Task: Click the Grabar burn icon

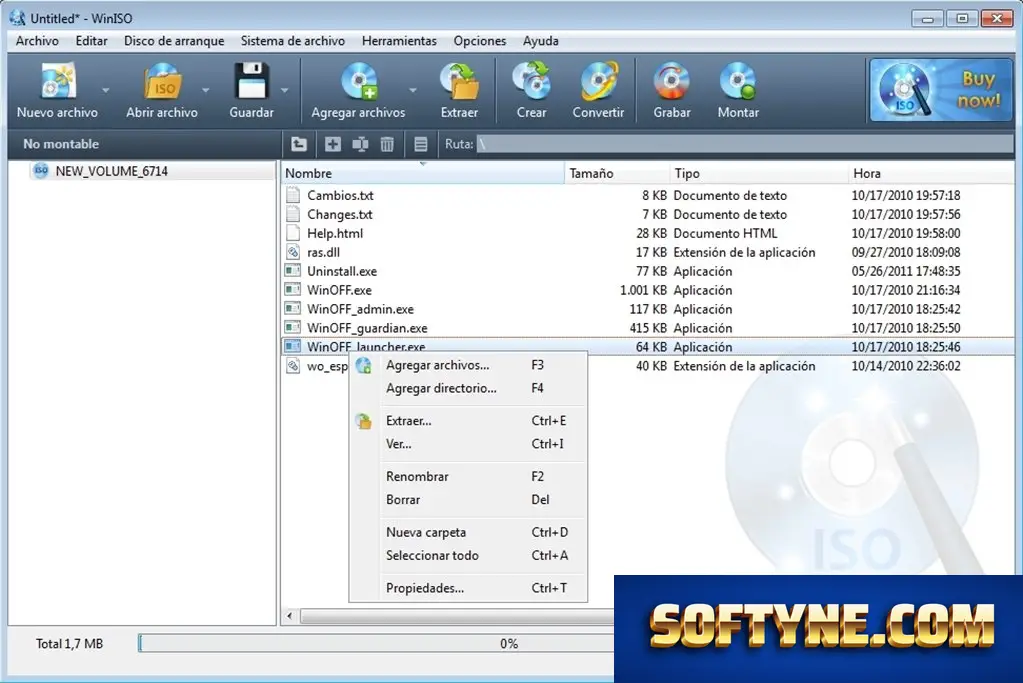Action: click(671, 82)
